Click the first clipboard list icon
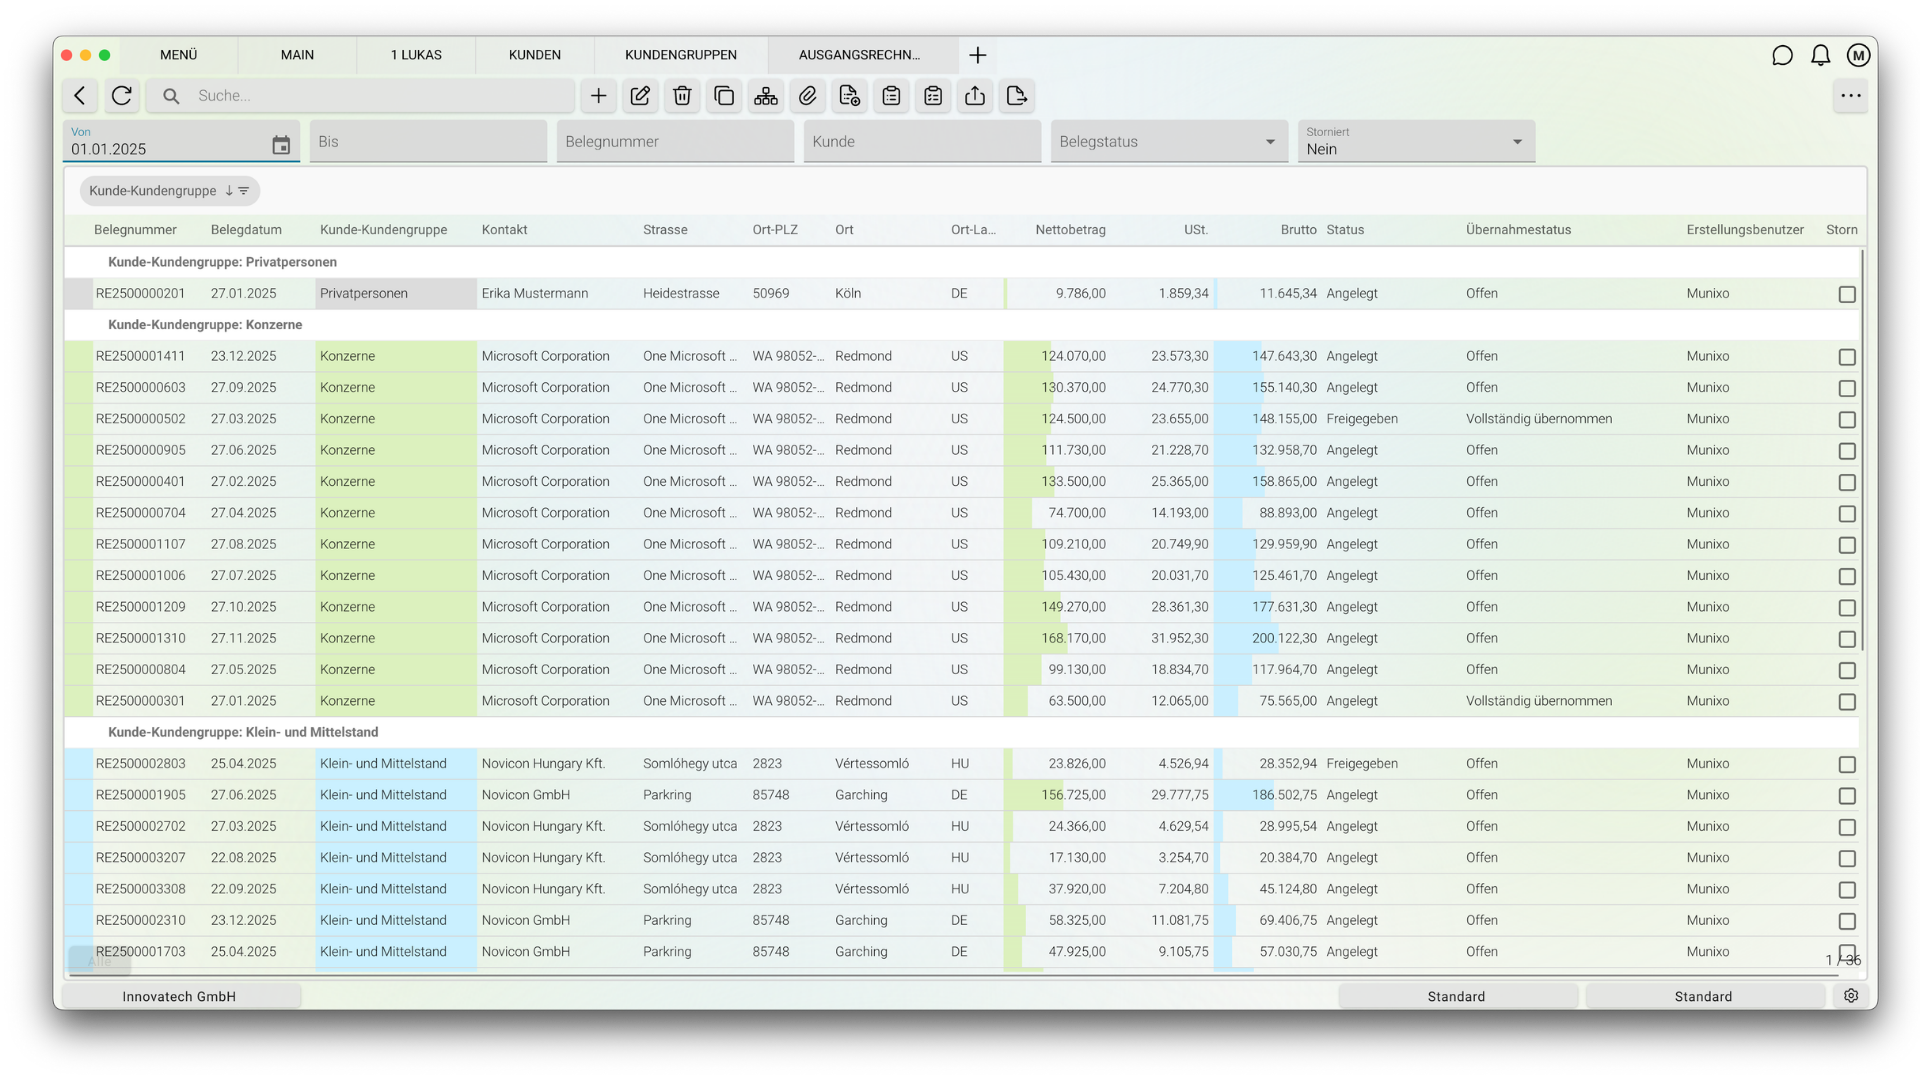 click(891, 96)
